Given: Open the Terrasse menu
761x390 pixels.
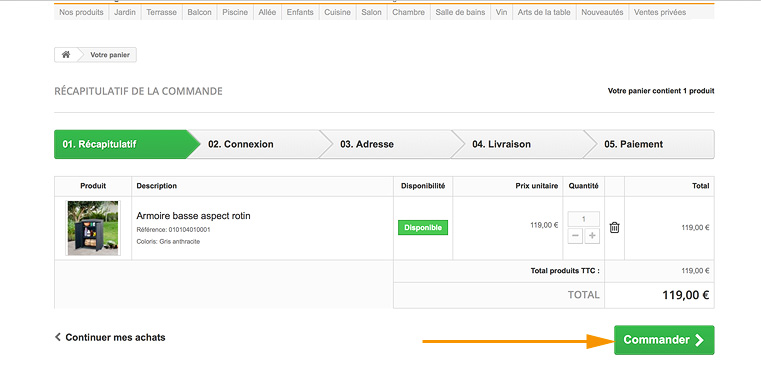Looking at the screenshot, I should [162, 12].
